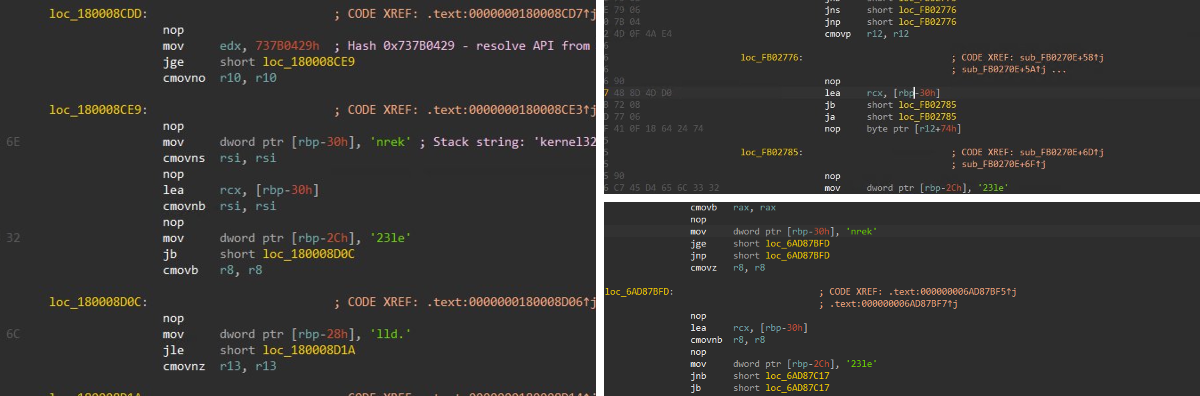This screenshot has width=1200, height=396.
Task: Click opcode byte 6E in left margin
Action: click(x=13, y=143)
